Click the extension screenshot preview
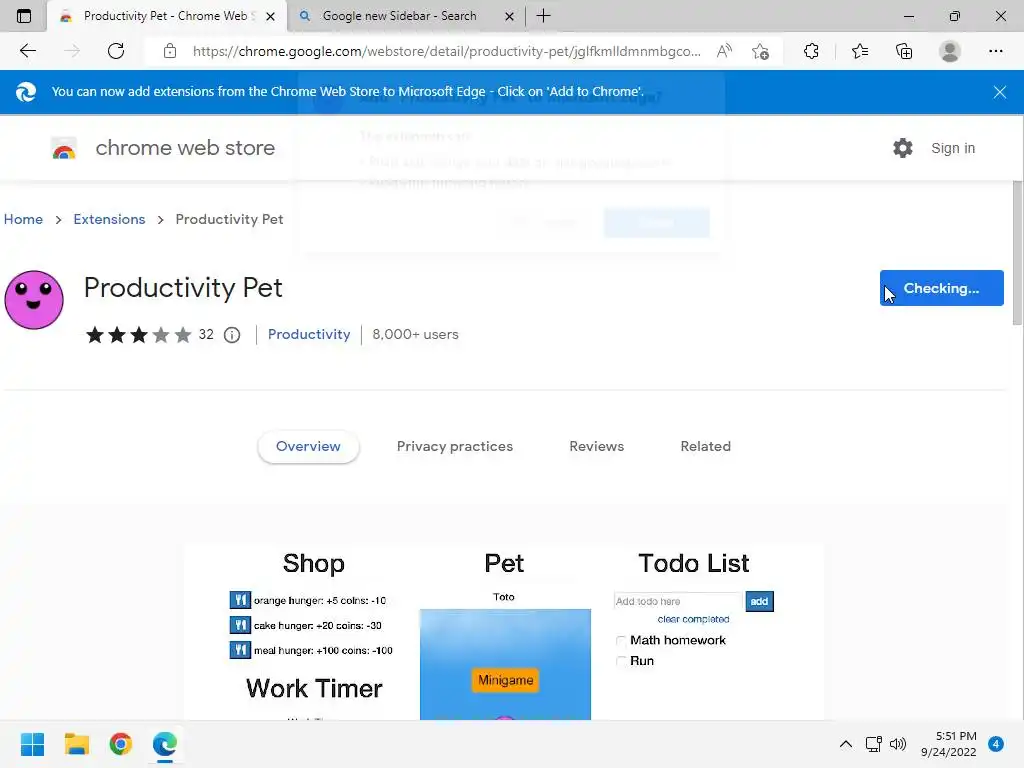1024x768 pixels. [504, 632]
